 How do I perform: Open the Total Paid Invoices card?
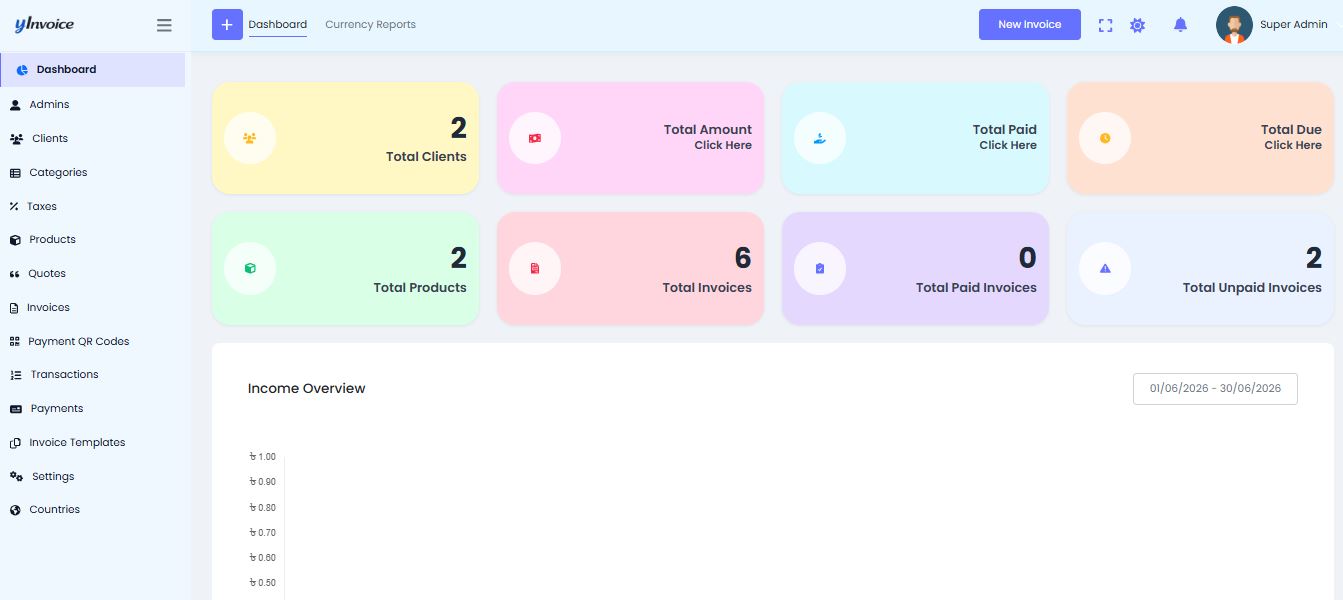(915, 268)
